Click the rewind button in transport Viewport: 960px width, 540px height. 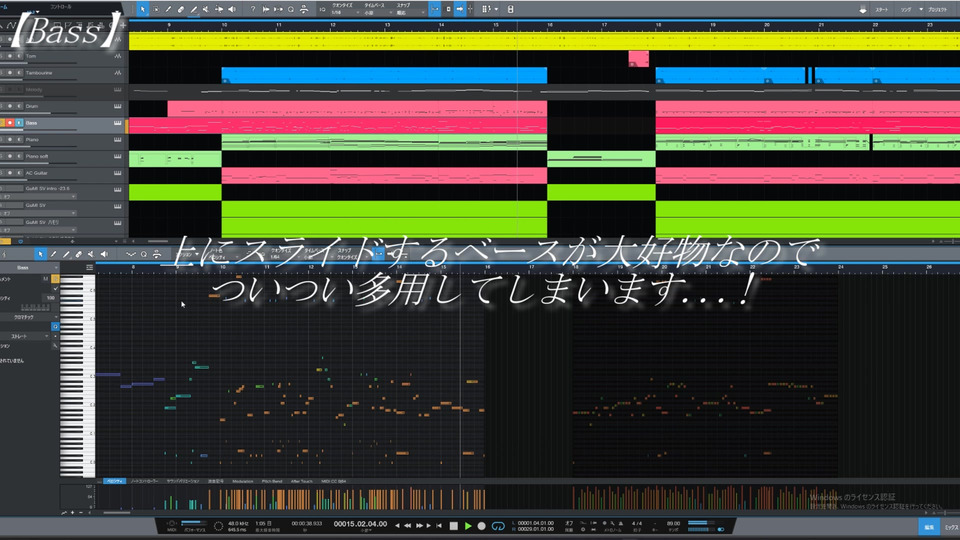[407, 526]
